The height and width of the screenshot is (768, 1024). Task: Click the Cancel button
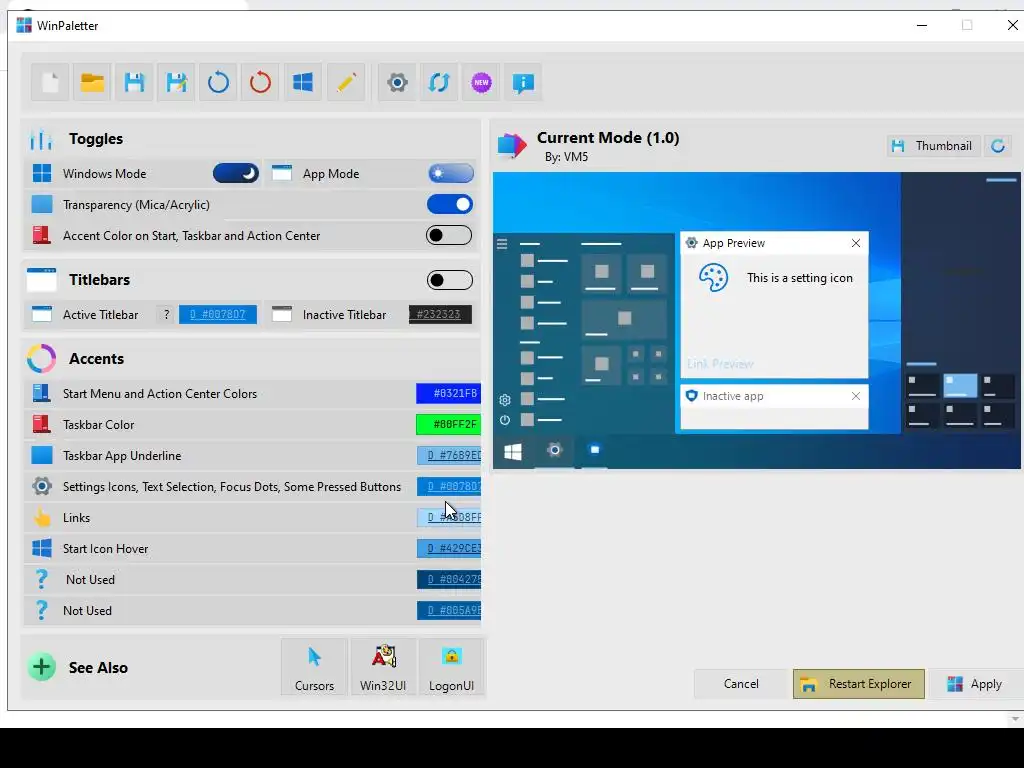pyautogui.click(x=741, y=684)
